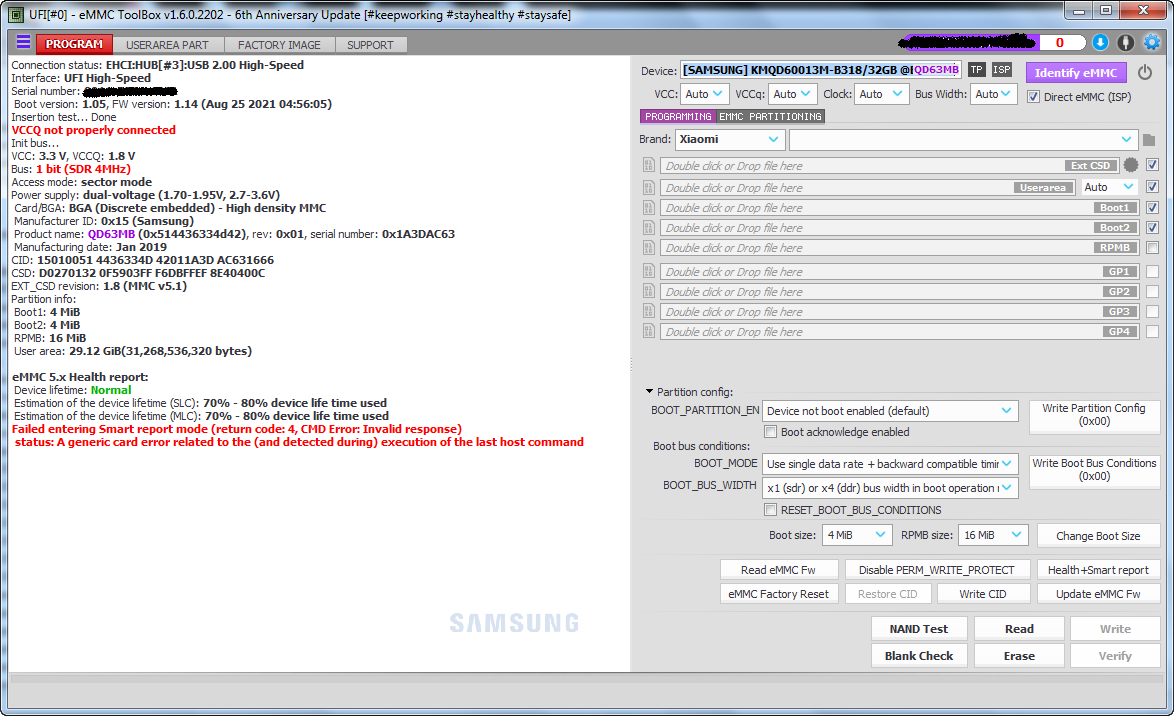Click the eMMC Factory Reset button
The width and height of the screenshot is (1174, 716).
pyautogui.click(x=779, y=594)
